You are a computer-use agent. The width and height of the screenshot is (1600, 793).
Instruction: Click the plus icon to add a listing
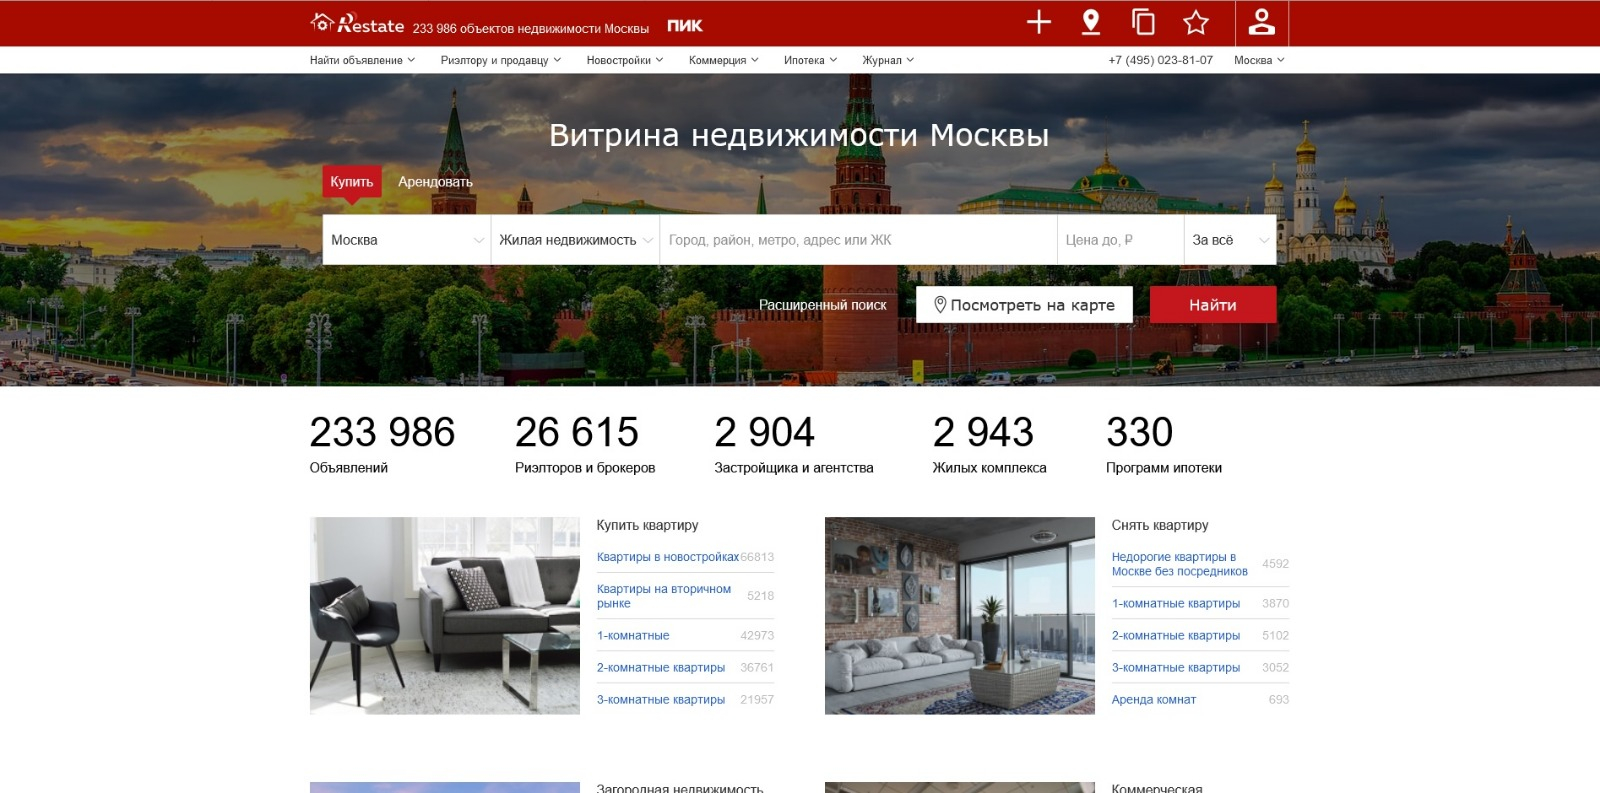coord(1039,22)
